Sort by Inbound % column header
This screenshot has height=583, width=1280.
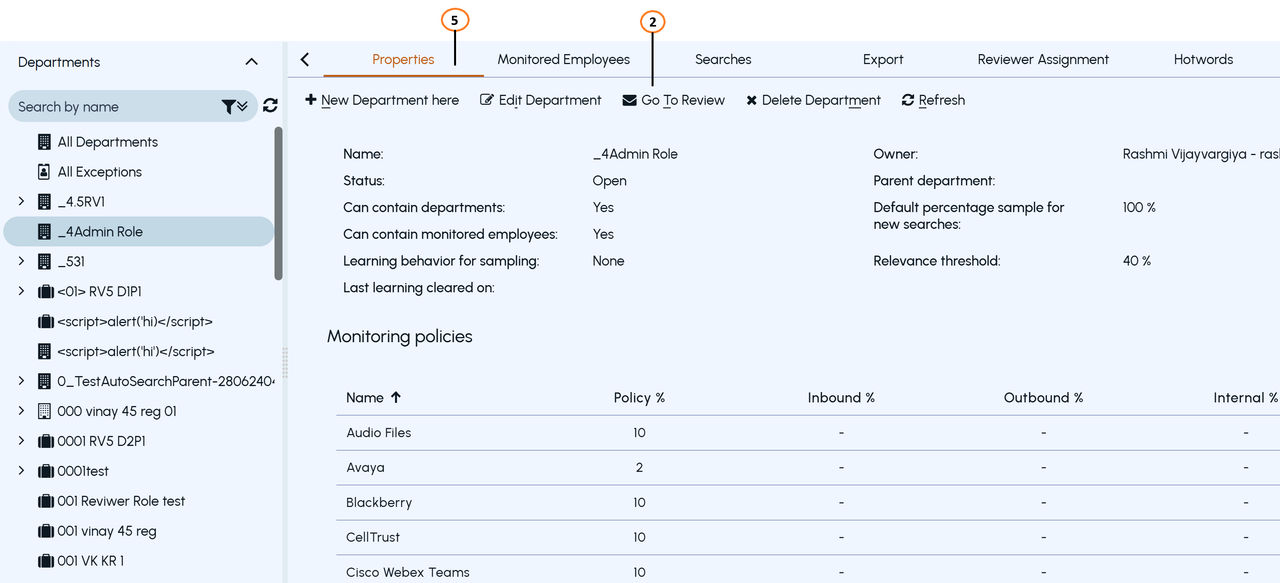(x=841, y=398)
